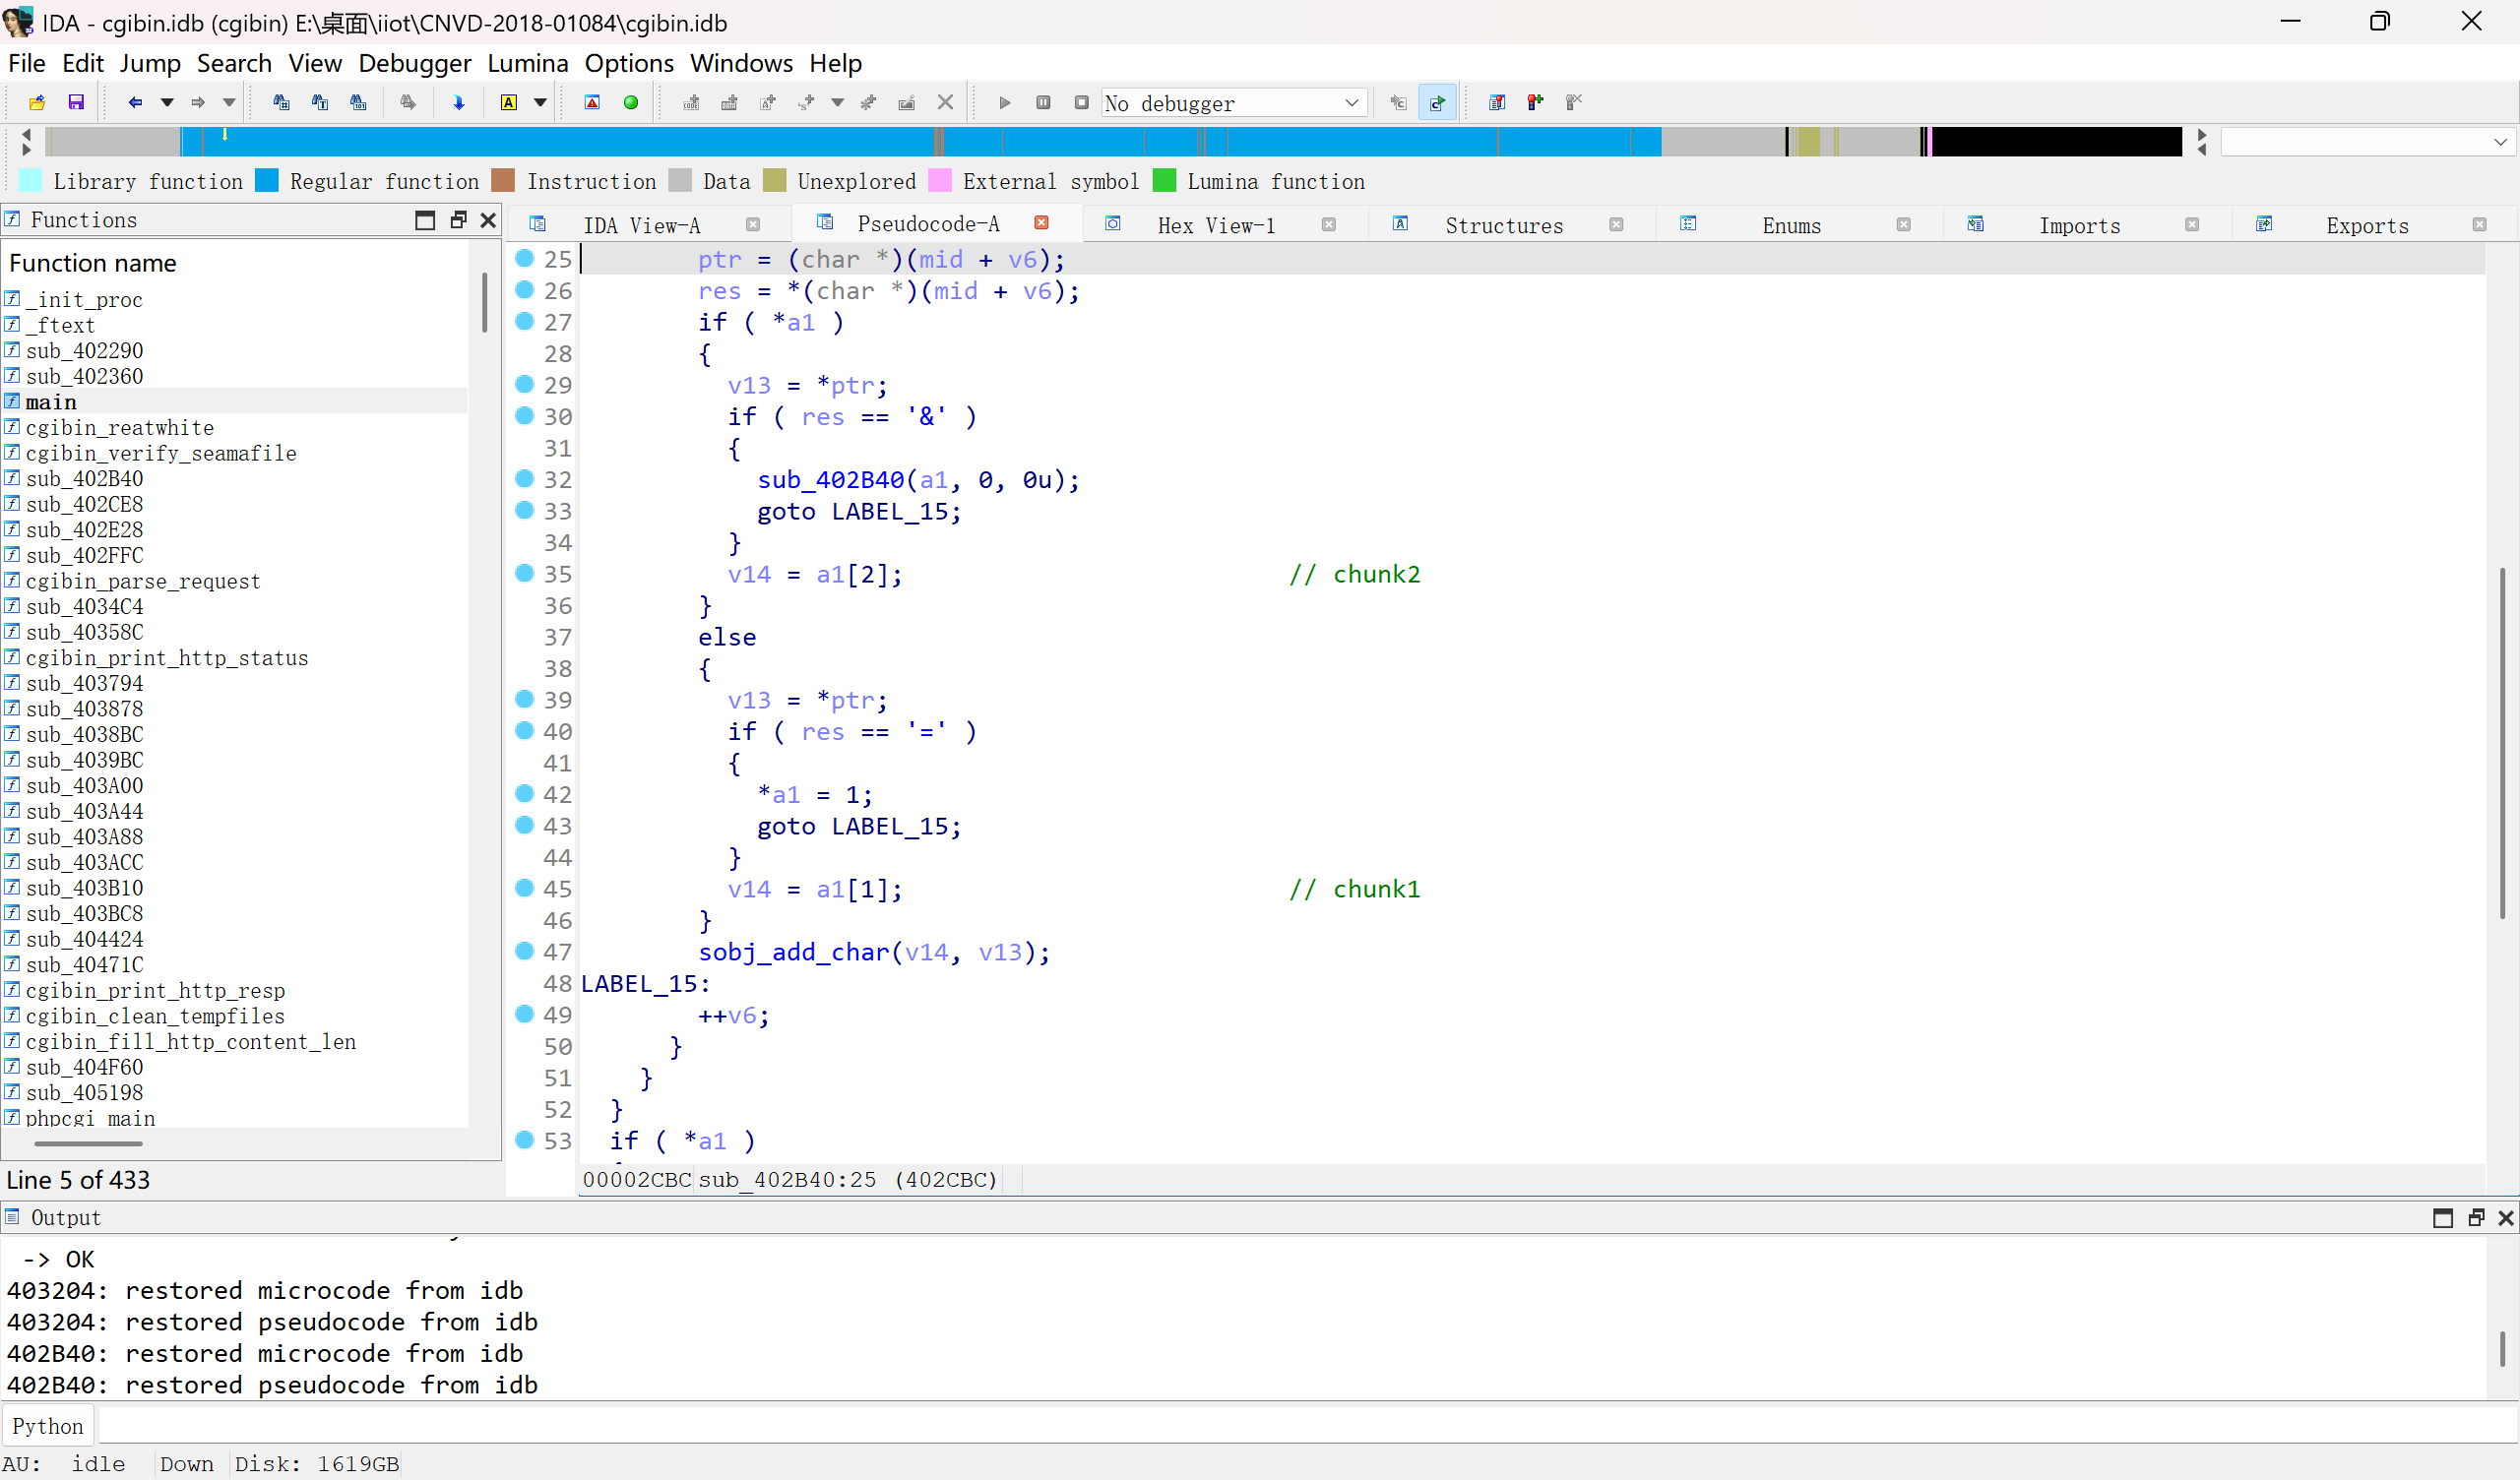This screenshot has height=1480, width=2520.
Task: Click goto LABEL_15 on line 33
Action: [x=858, y=511]
